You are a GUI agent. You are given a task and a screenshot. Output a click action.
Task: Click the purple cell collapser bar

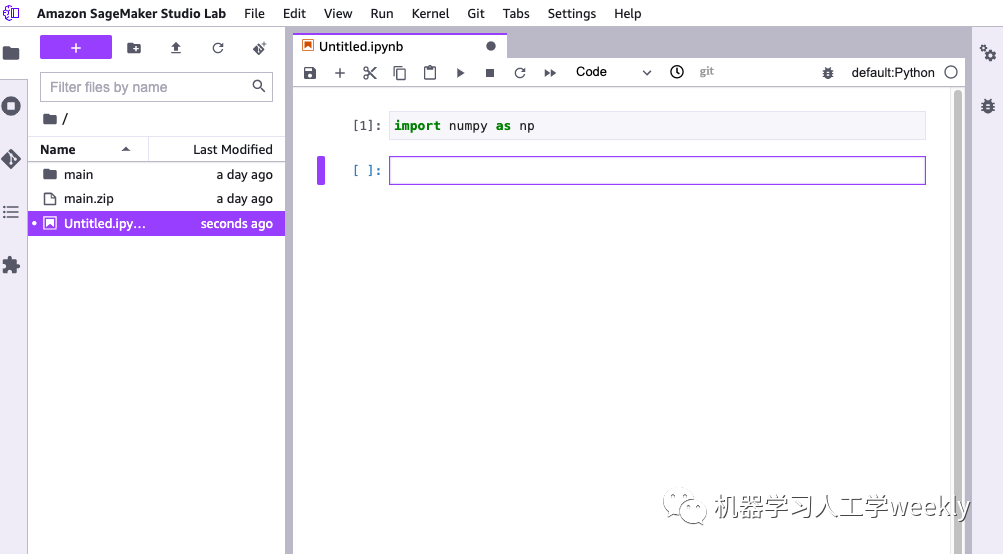click(321, 170)
